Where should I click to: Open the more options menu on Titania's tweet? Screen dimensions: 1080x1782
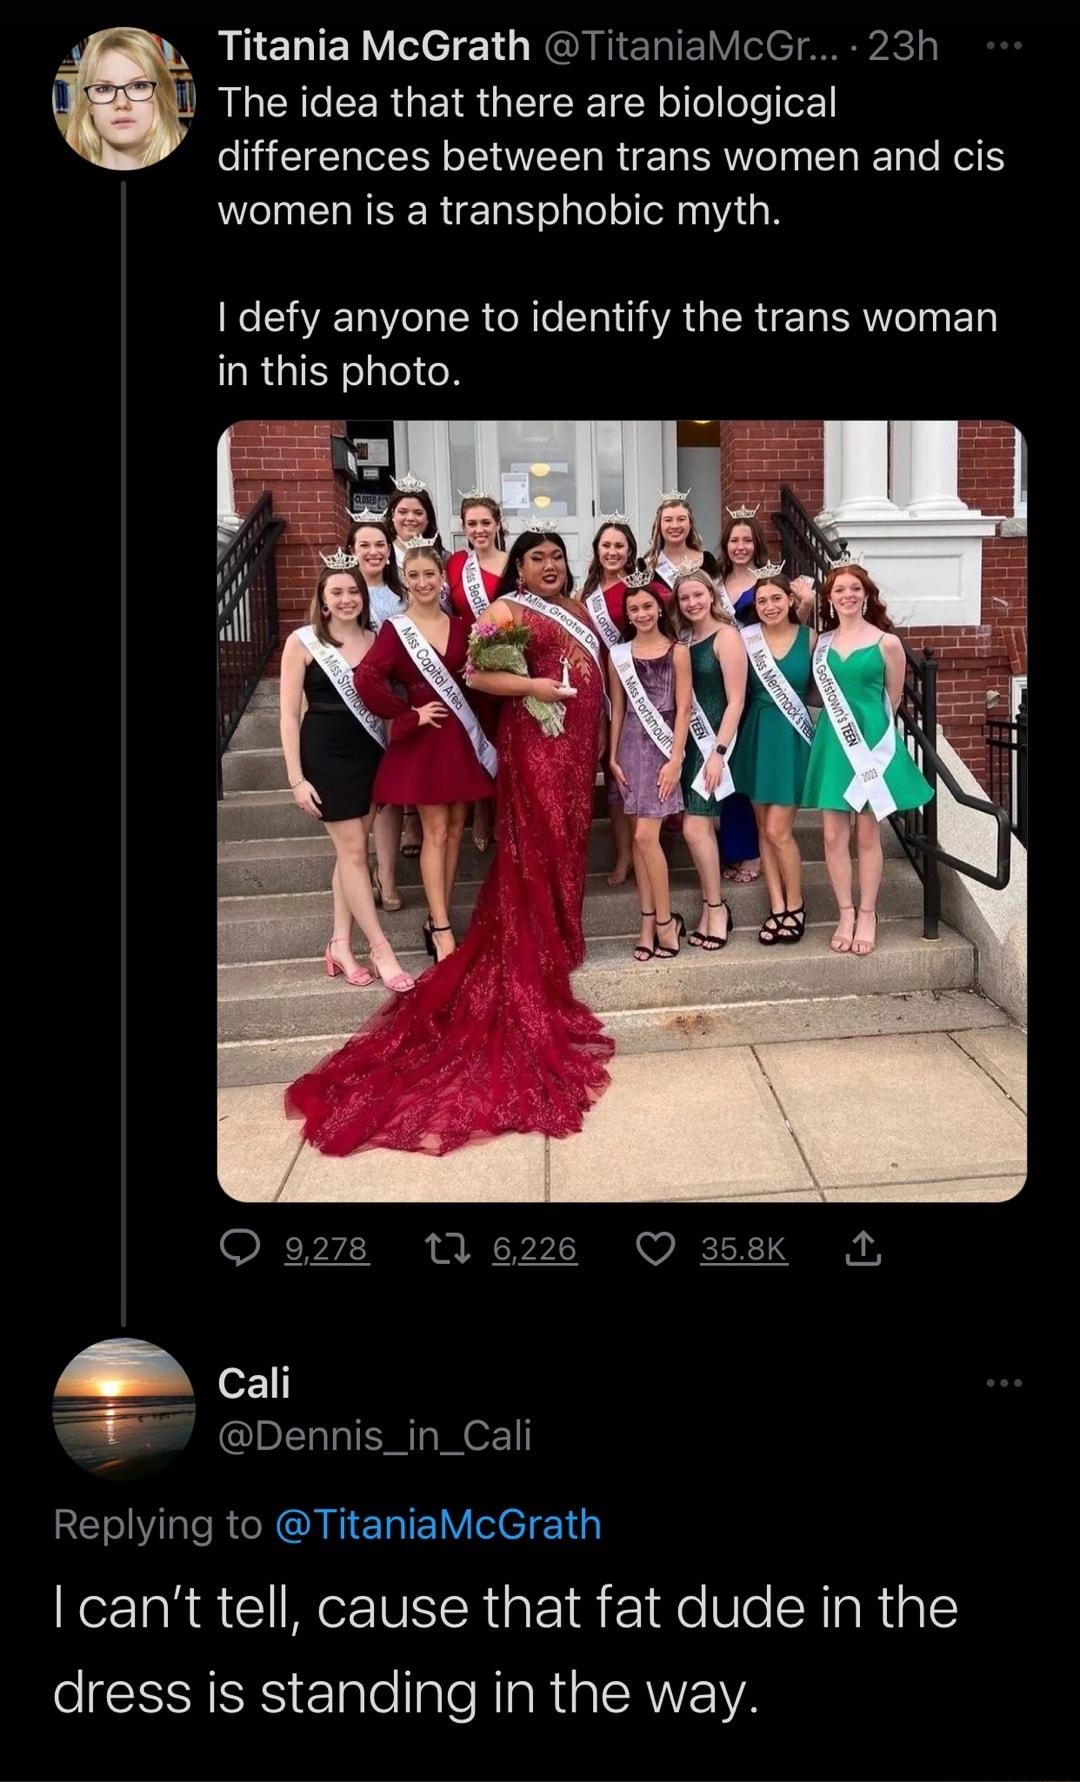pyautogui.click(x=1003, y=46)
